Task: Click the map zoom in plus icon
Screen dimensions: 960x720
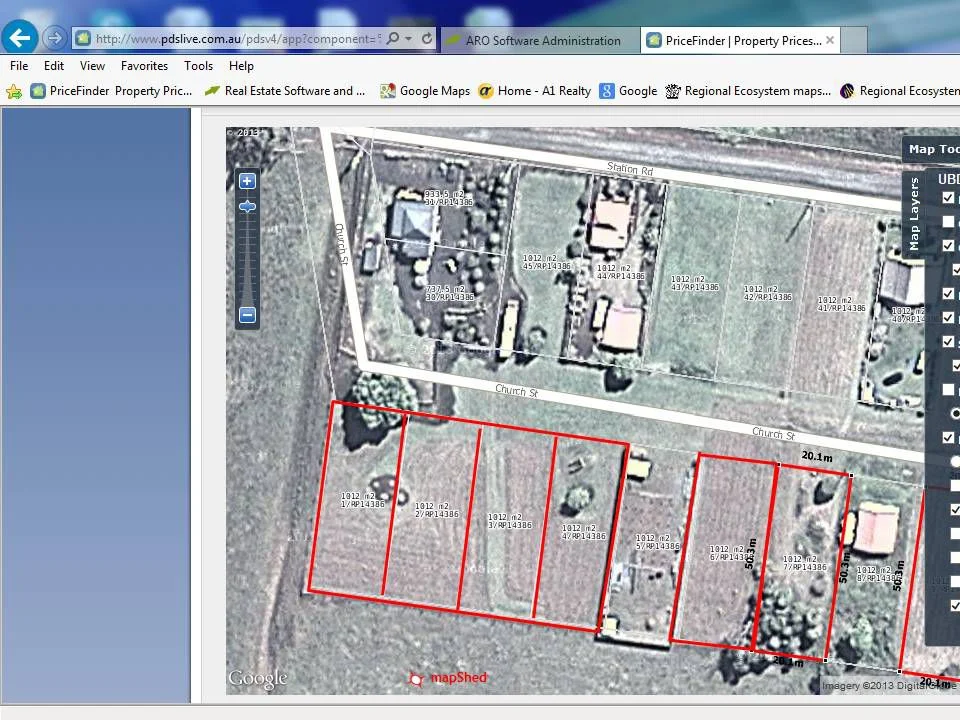Action: coord(247,181)
